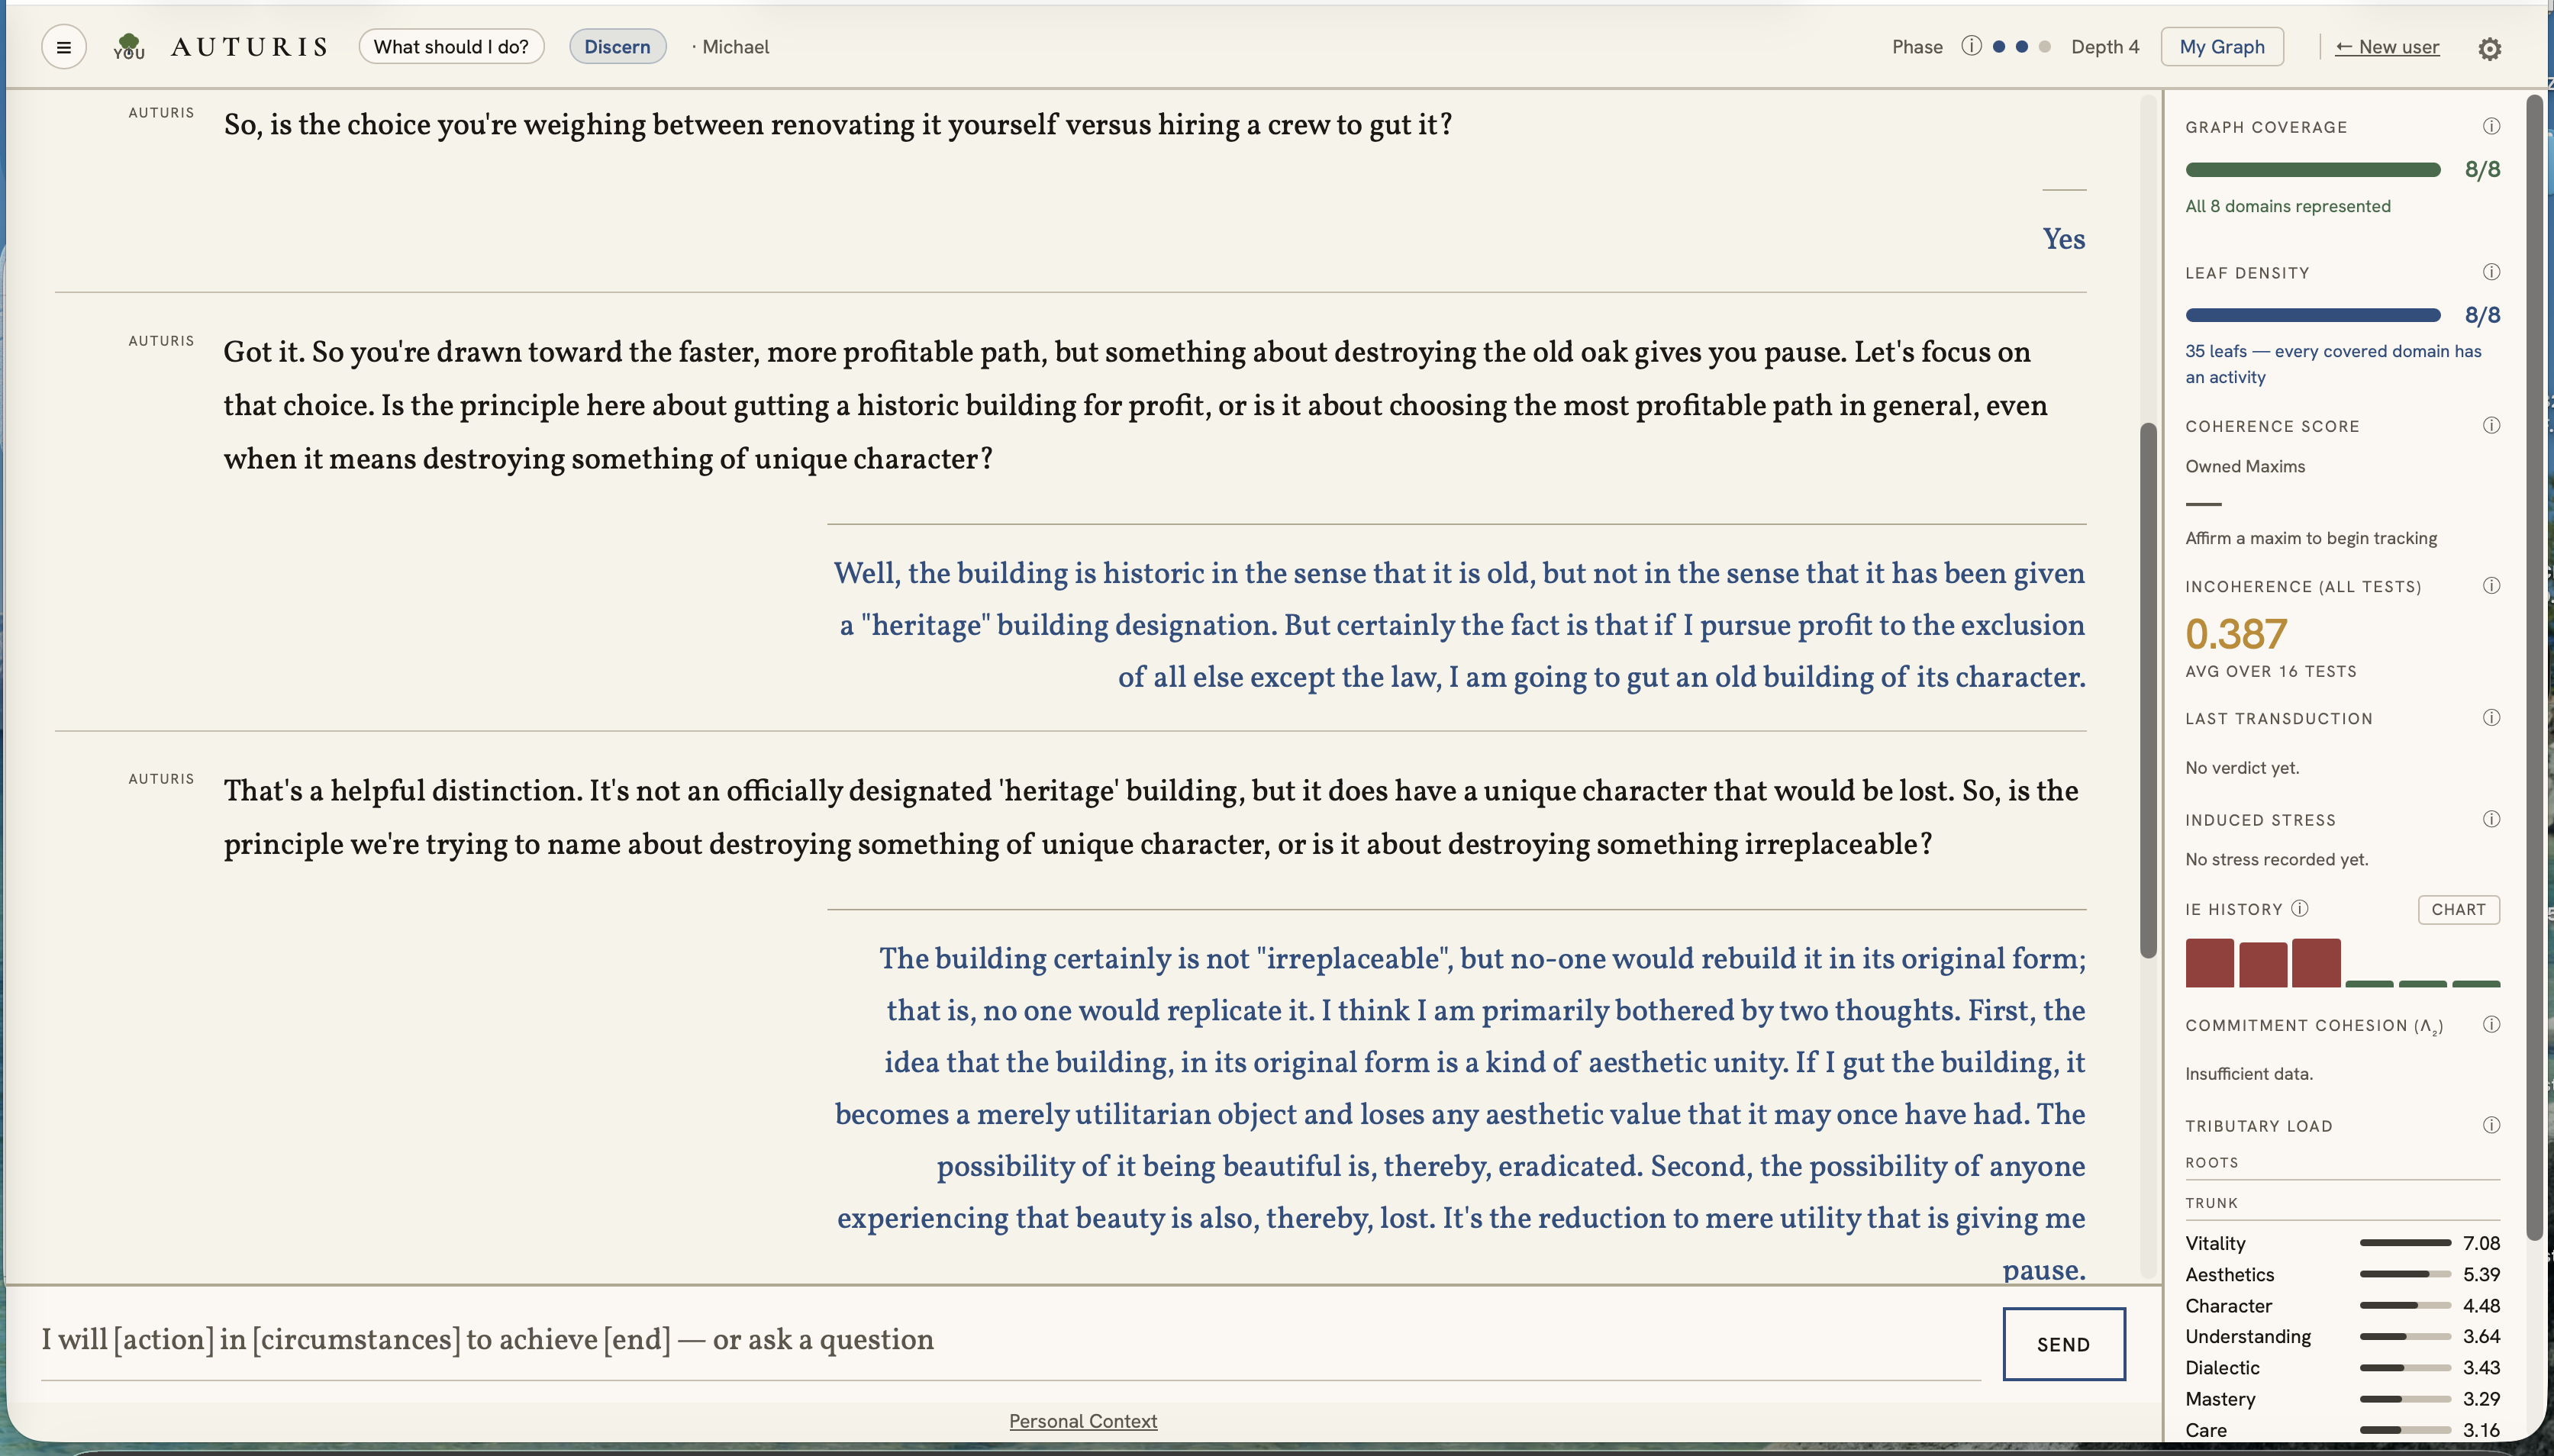This screenshot has width=2554, height=1456.
Task: Open My Graph
Action: pyautogui.click(x=2221, y=47)
